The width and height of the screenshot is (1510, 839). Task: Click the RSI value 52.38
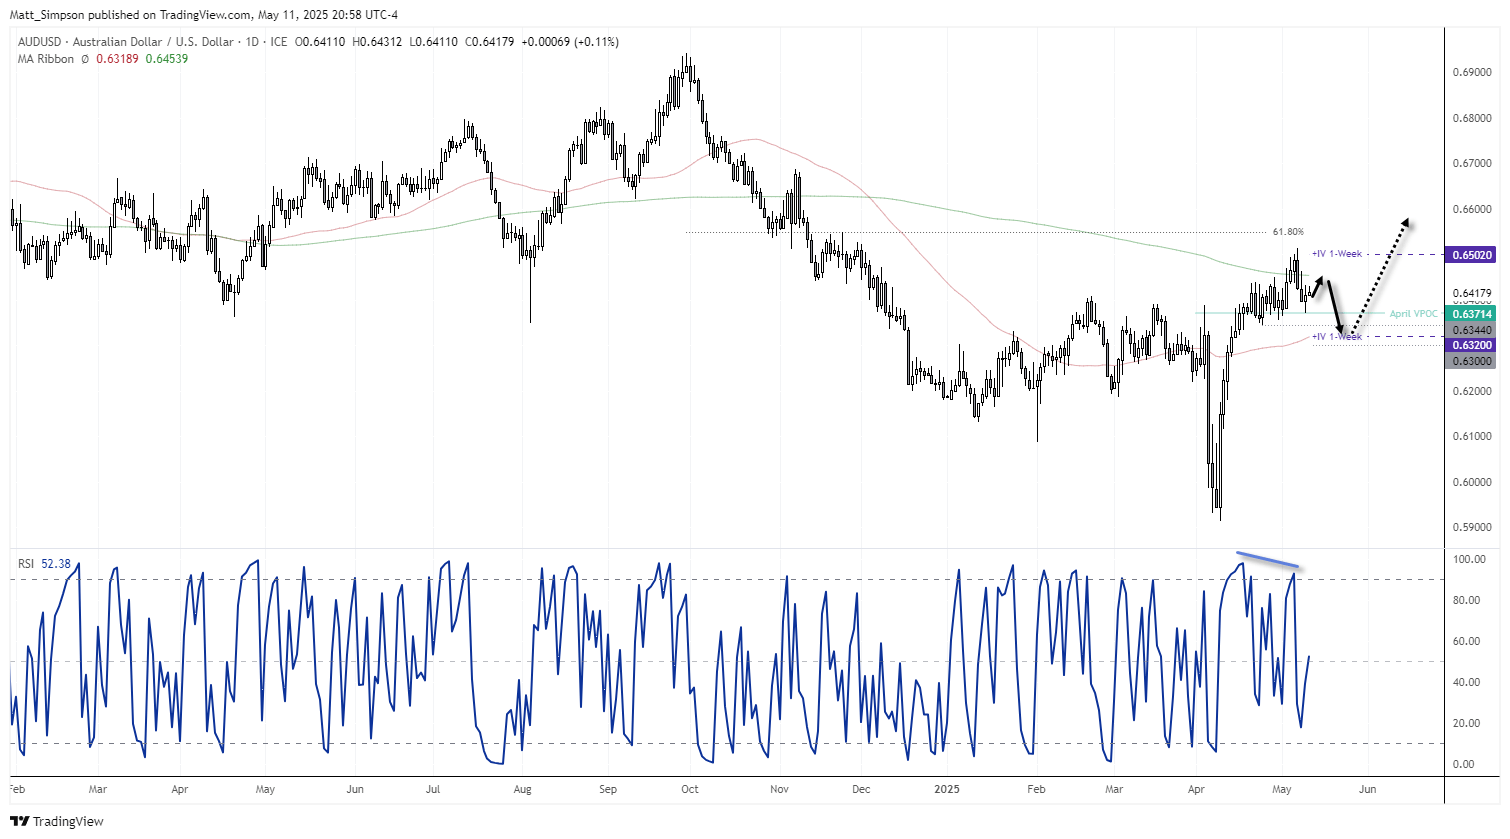[55, 563]
